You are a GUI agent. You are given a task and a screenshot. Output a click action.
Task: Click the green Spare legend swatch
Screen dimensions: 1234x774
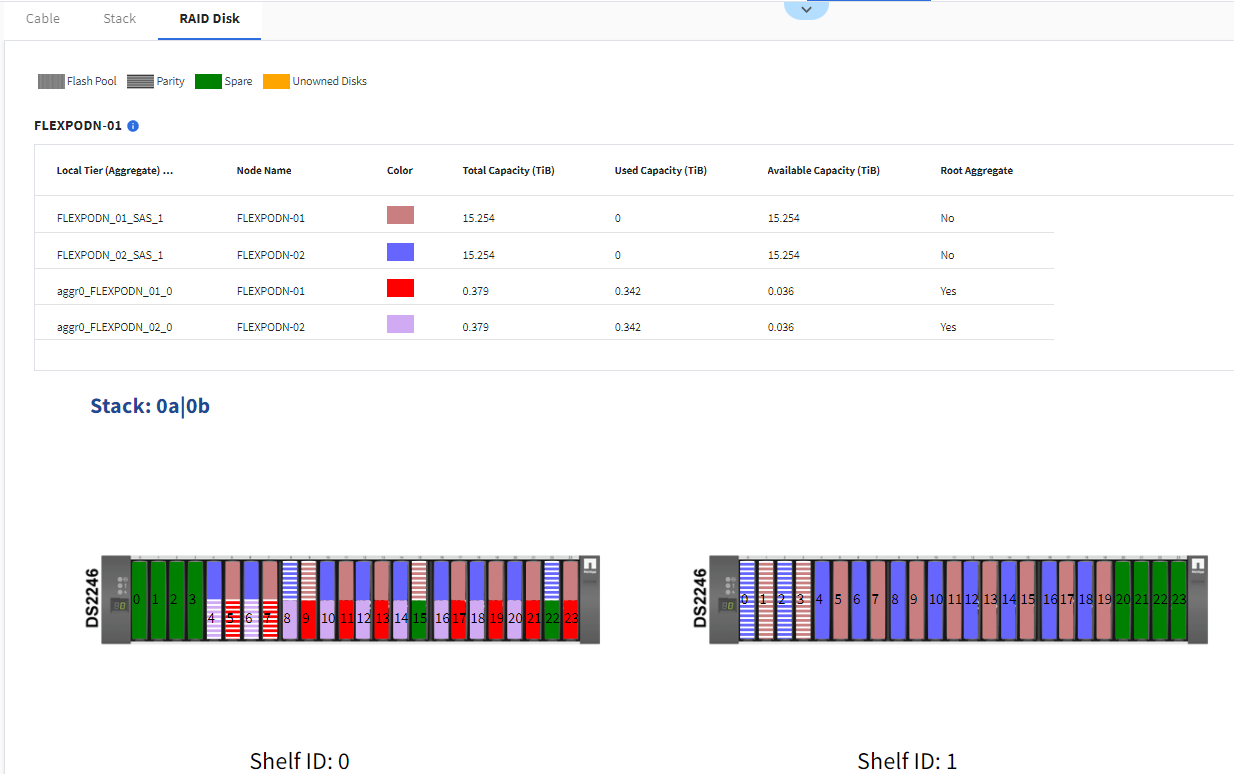coord(207,81)
